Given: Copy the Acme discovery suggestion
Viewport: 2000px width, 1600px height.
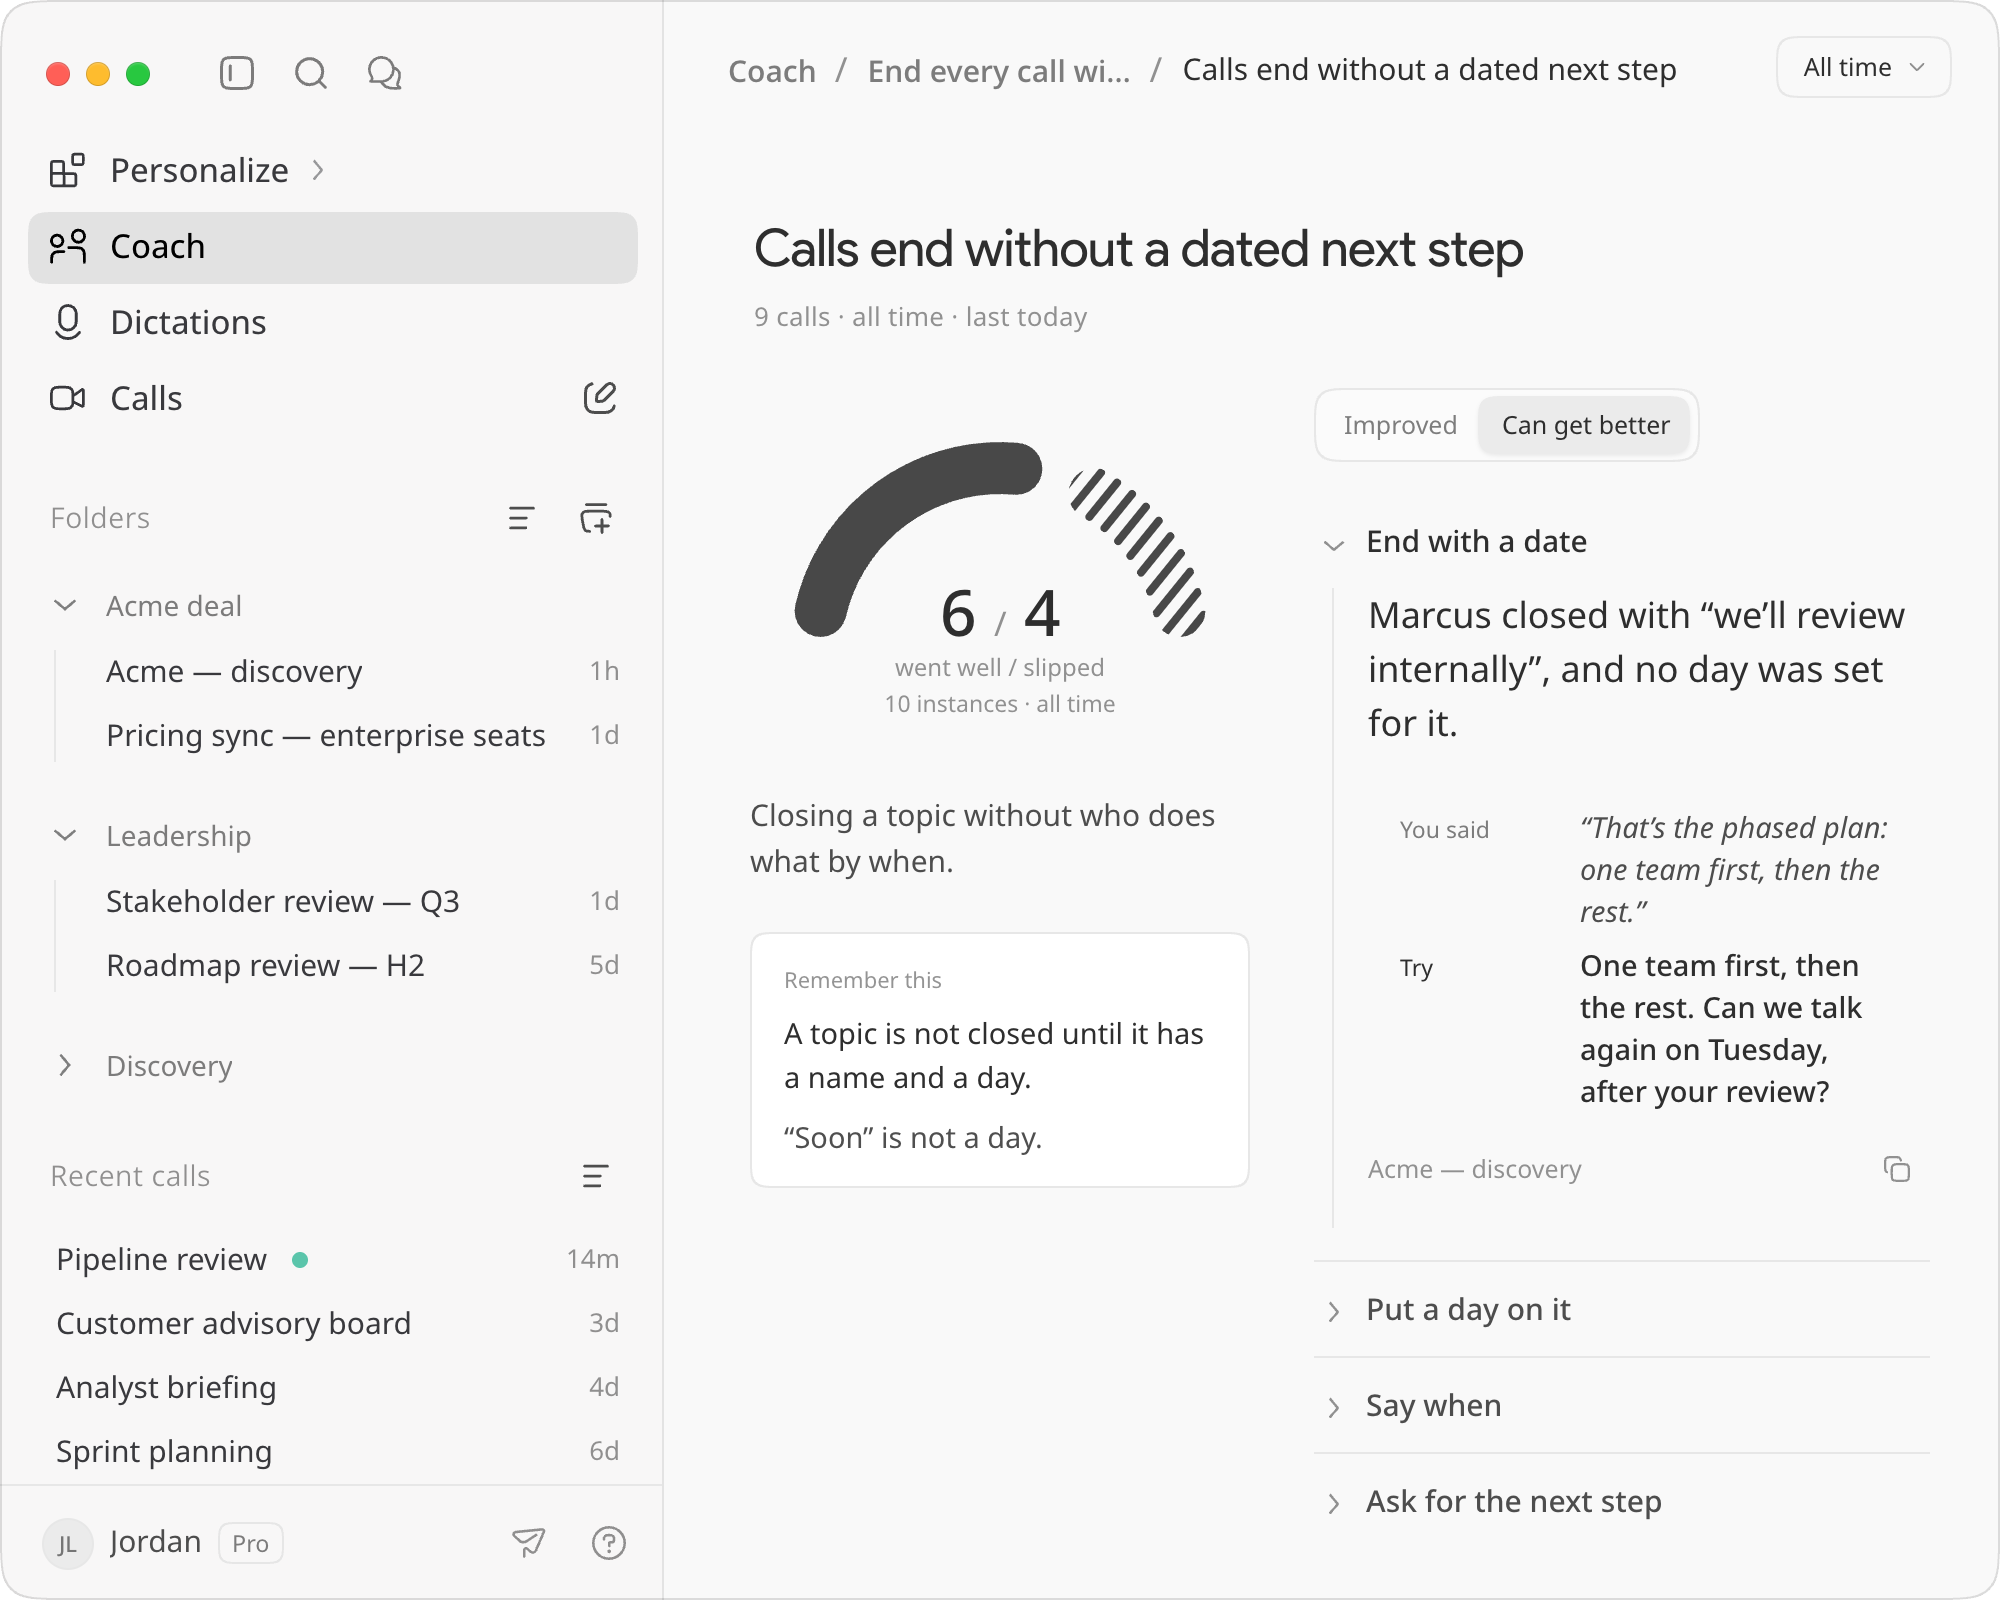Looking at the screenshot, I should [1897, 1169].
